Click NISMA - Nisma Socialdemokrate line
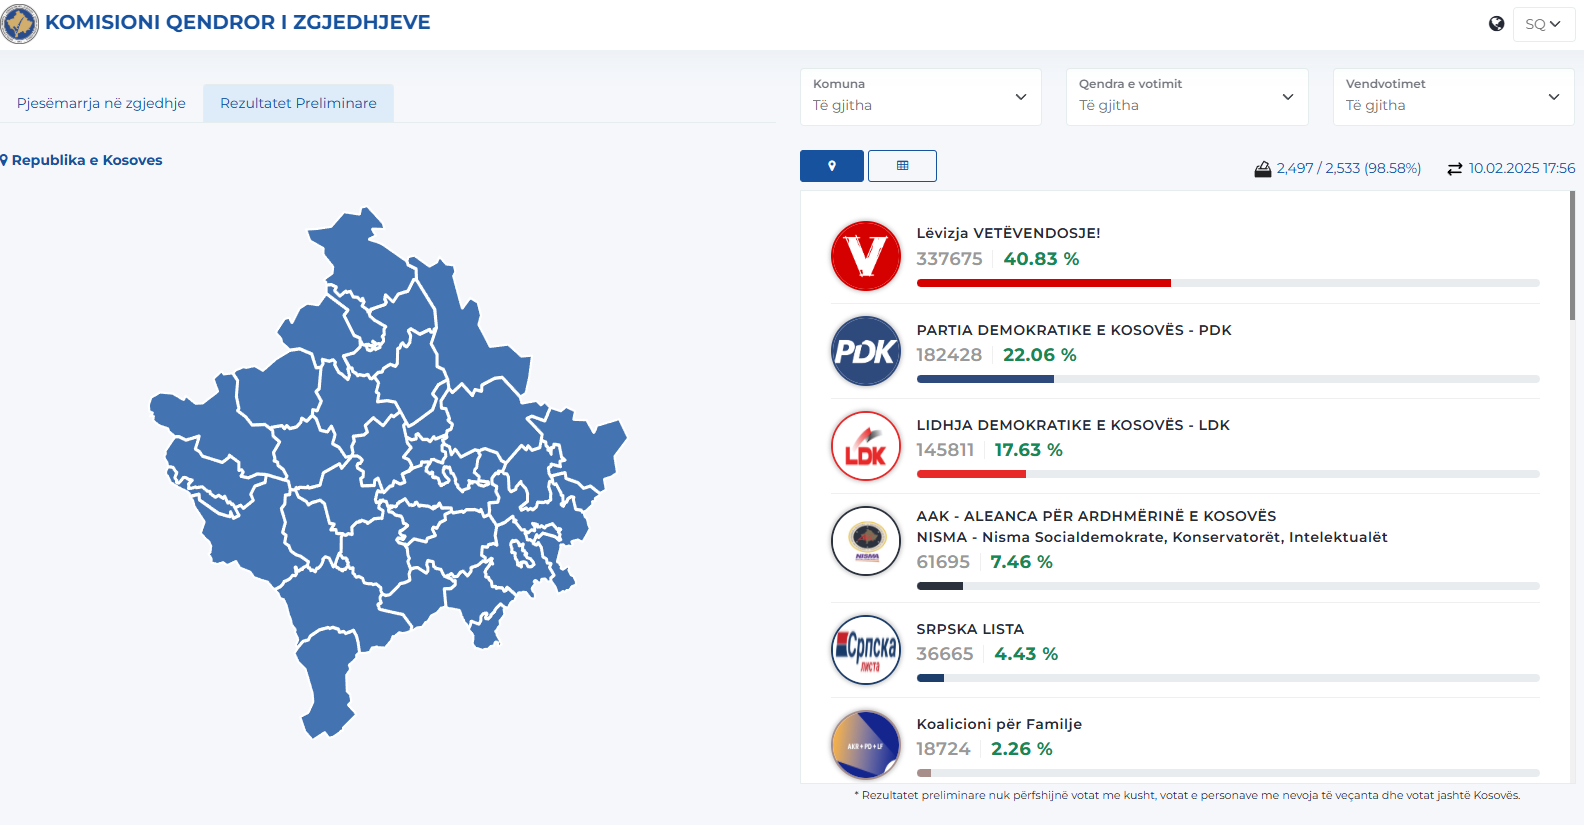 coord(1152,537)
